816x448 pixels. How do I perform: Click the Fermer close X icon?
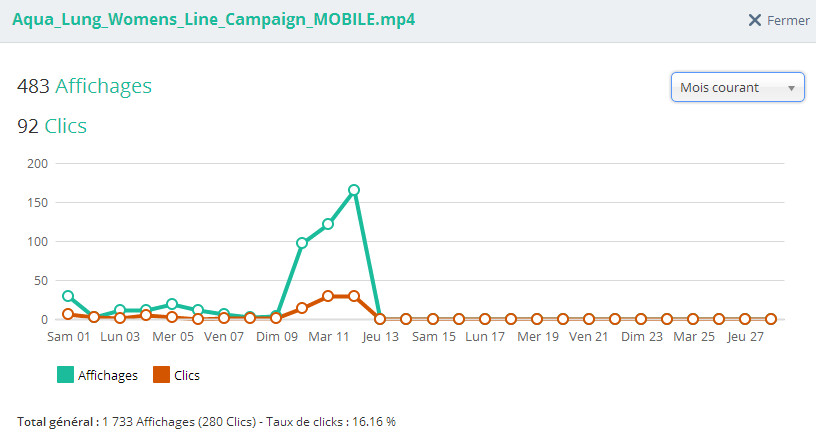755,21
